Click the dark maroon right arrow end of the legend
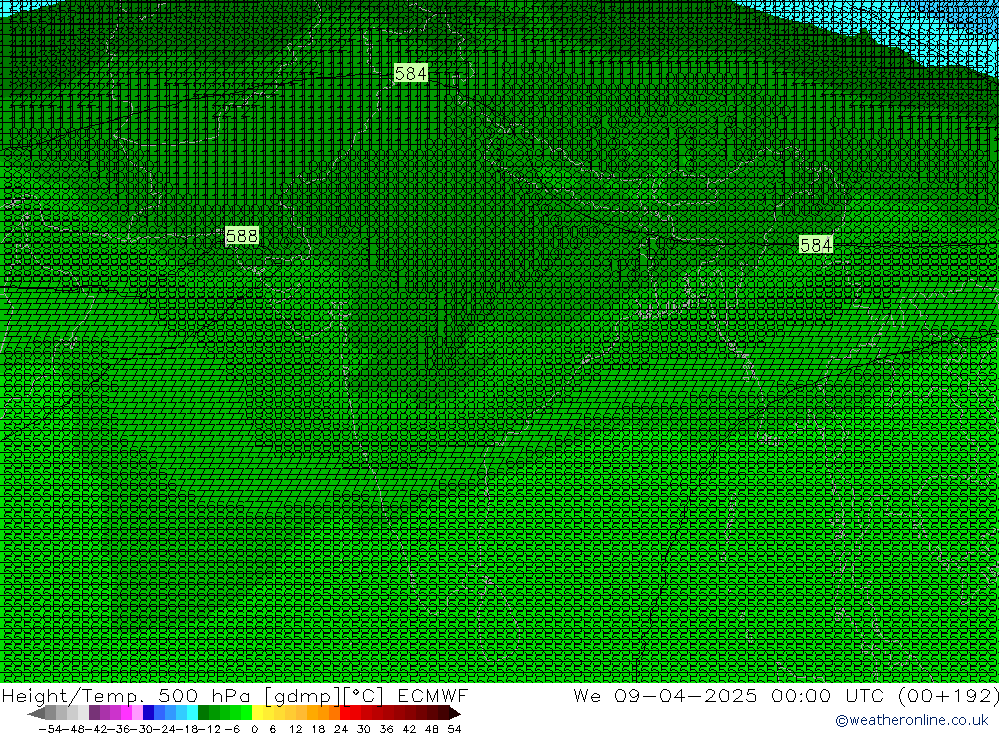 click(455, 712)
